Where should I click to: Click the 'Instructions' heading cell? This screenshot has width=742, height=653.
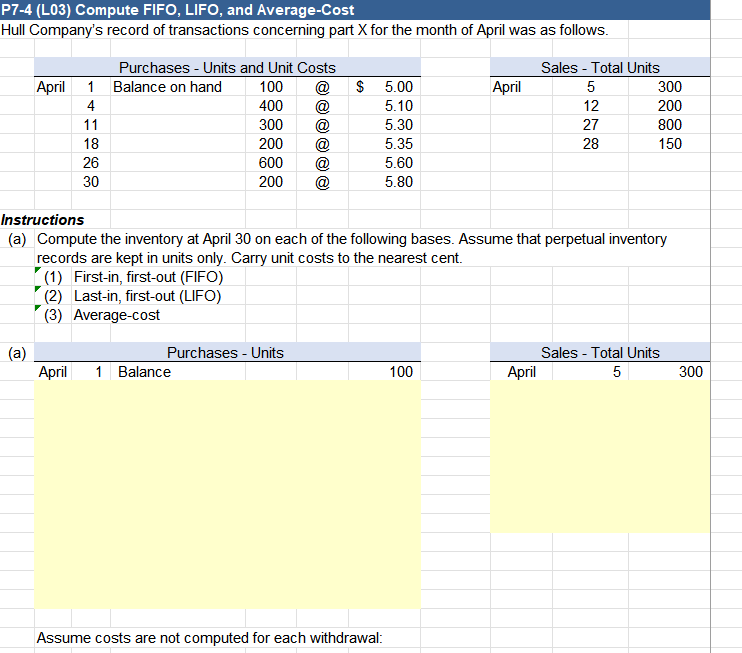43,220
